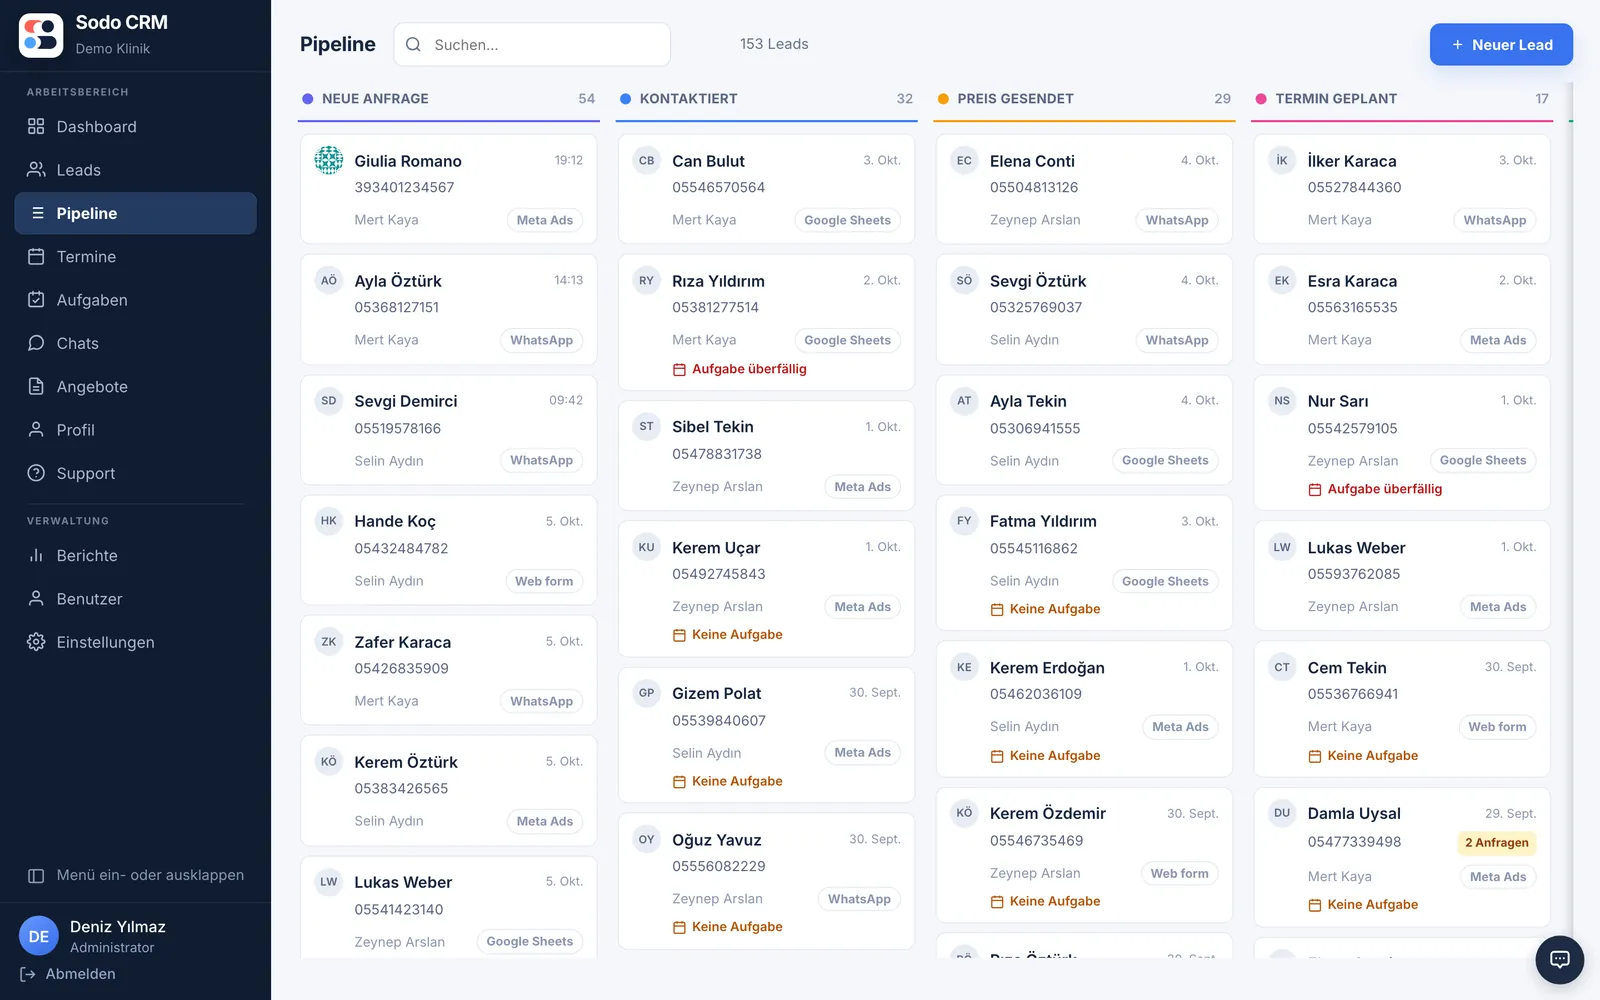
Task: Click the Support help circle icon
Action: (x=36, y=473)
